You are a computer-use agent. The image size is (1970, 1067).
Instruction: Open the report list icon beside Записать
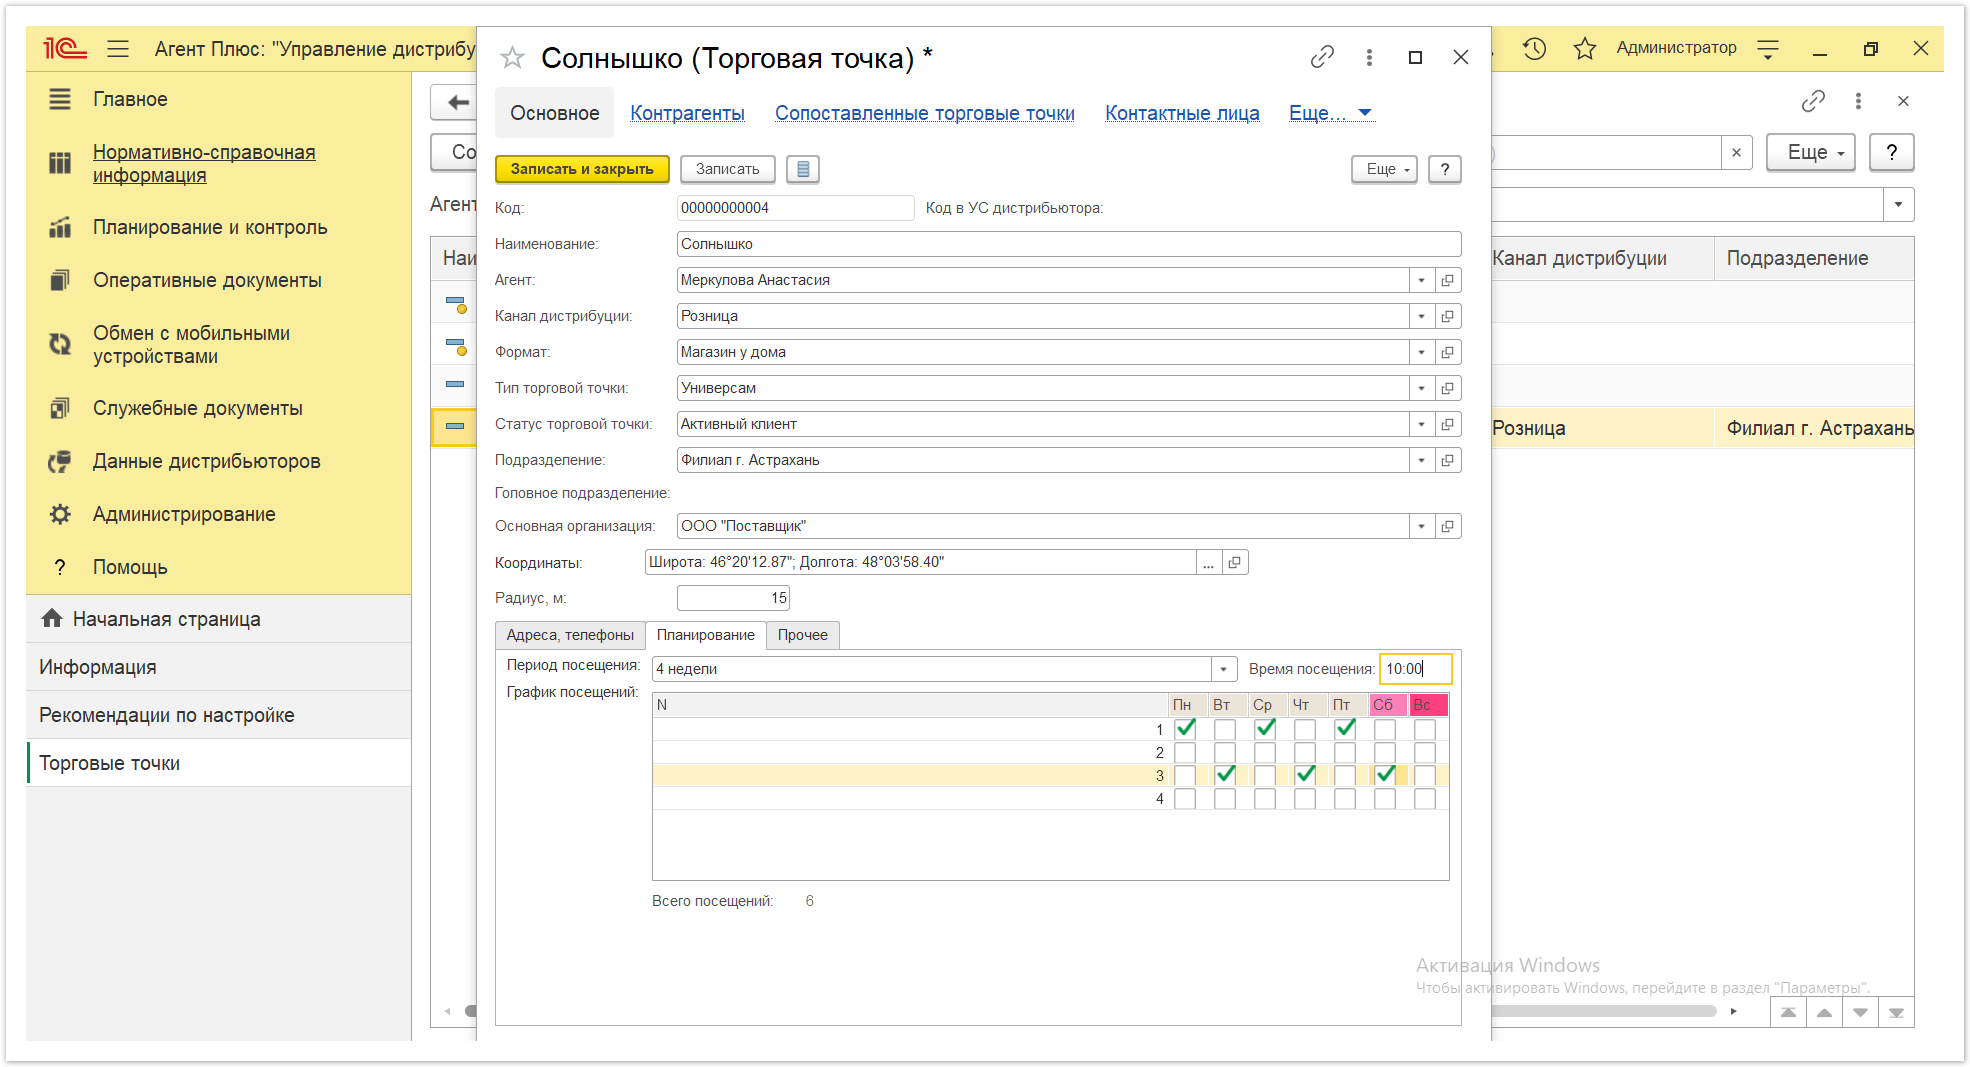pos(803,169)
